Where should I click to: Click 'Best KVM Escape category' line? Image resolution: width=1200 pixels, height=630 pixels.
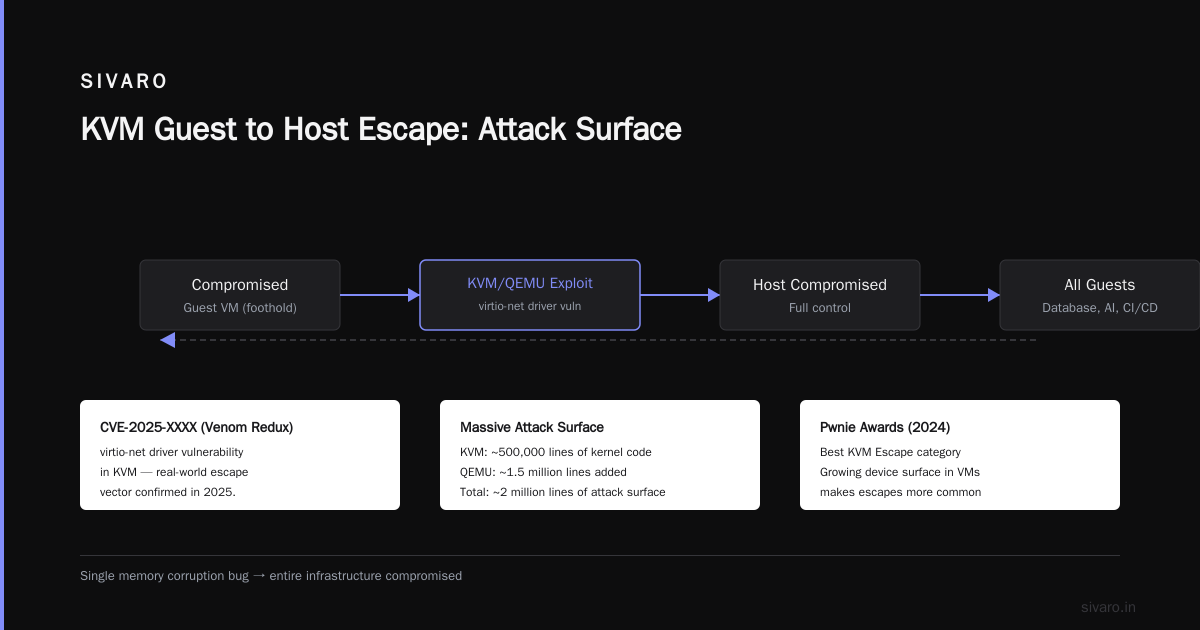[x=890, y=452]
